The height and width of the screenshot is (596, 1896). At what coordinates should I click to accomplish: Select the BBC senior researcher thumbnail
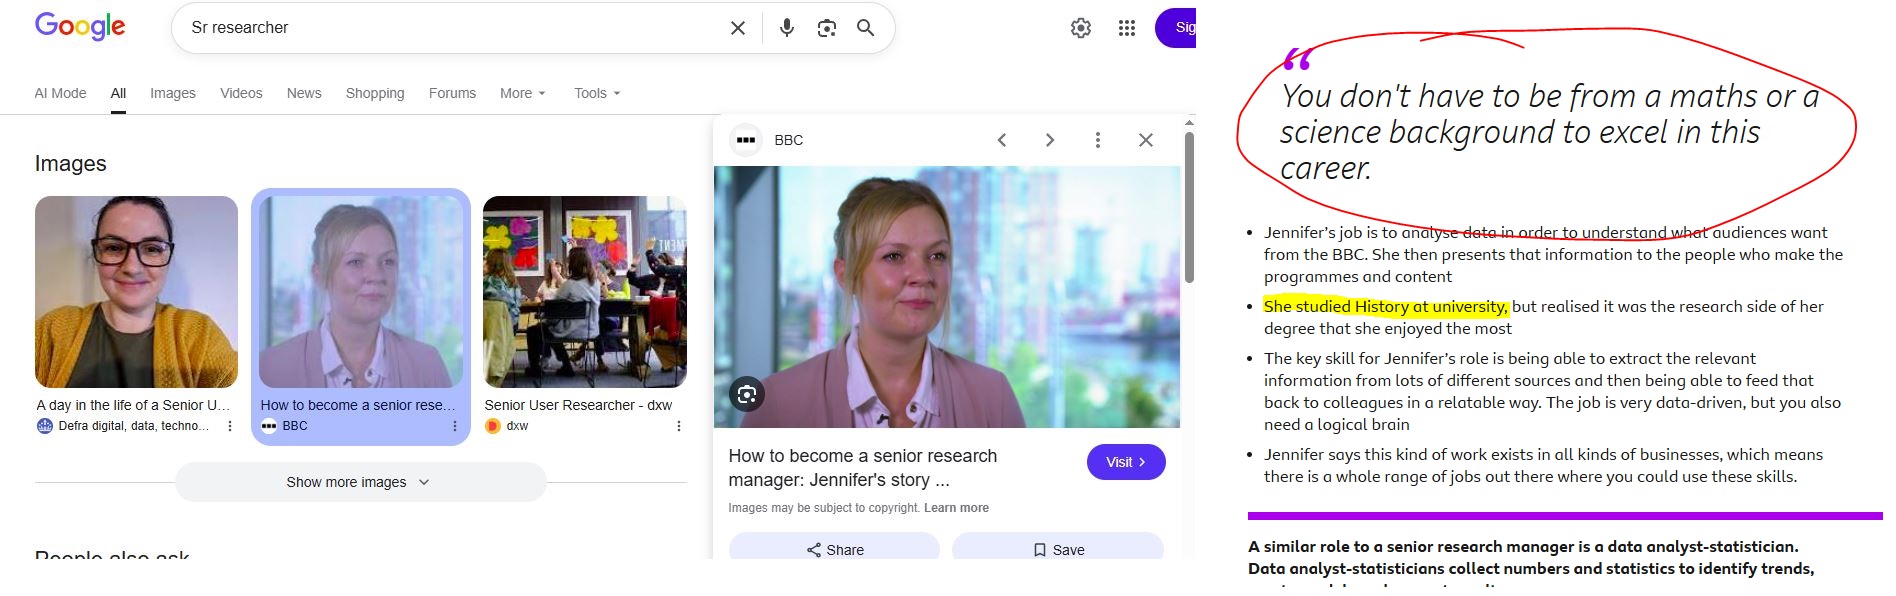(x=361, y=292)
